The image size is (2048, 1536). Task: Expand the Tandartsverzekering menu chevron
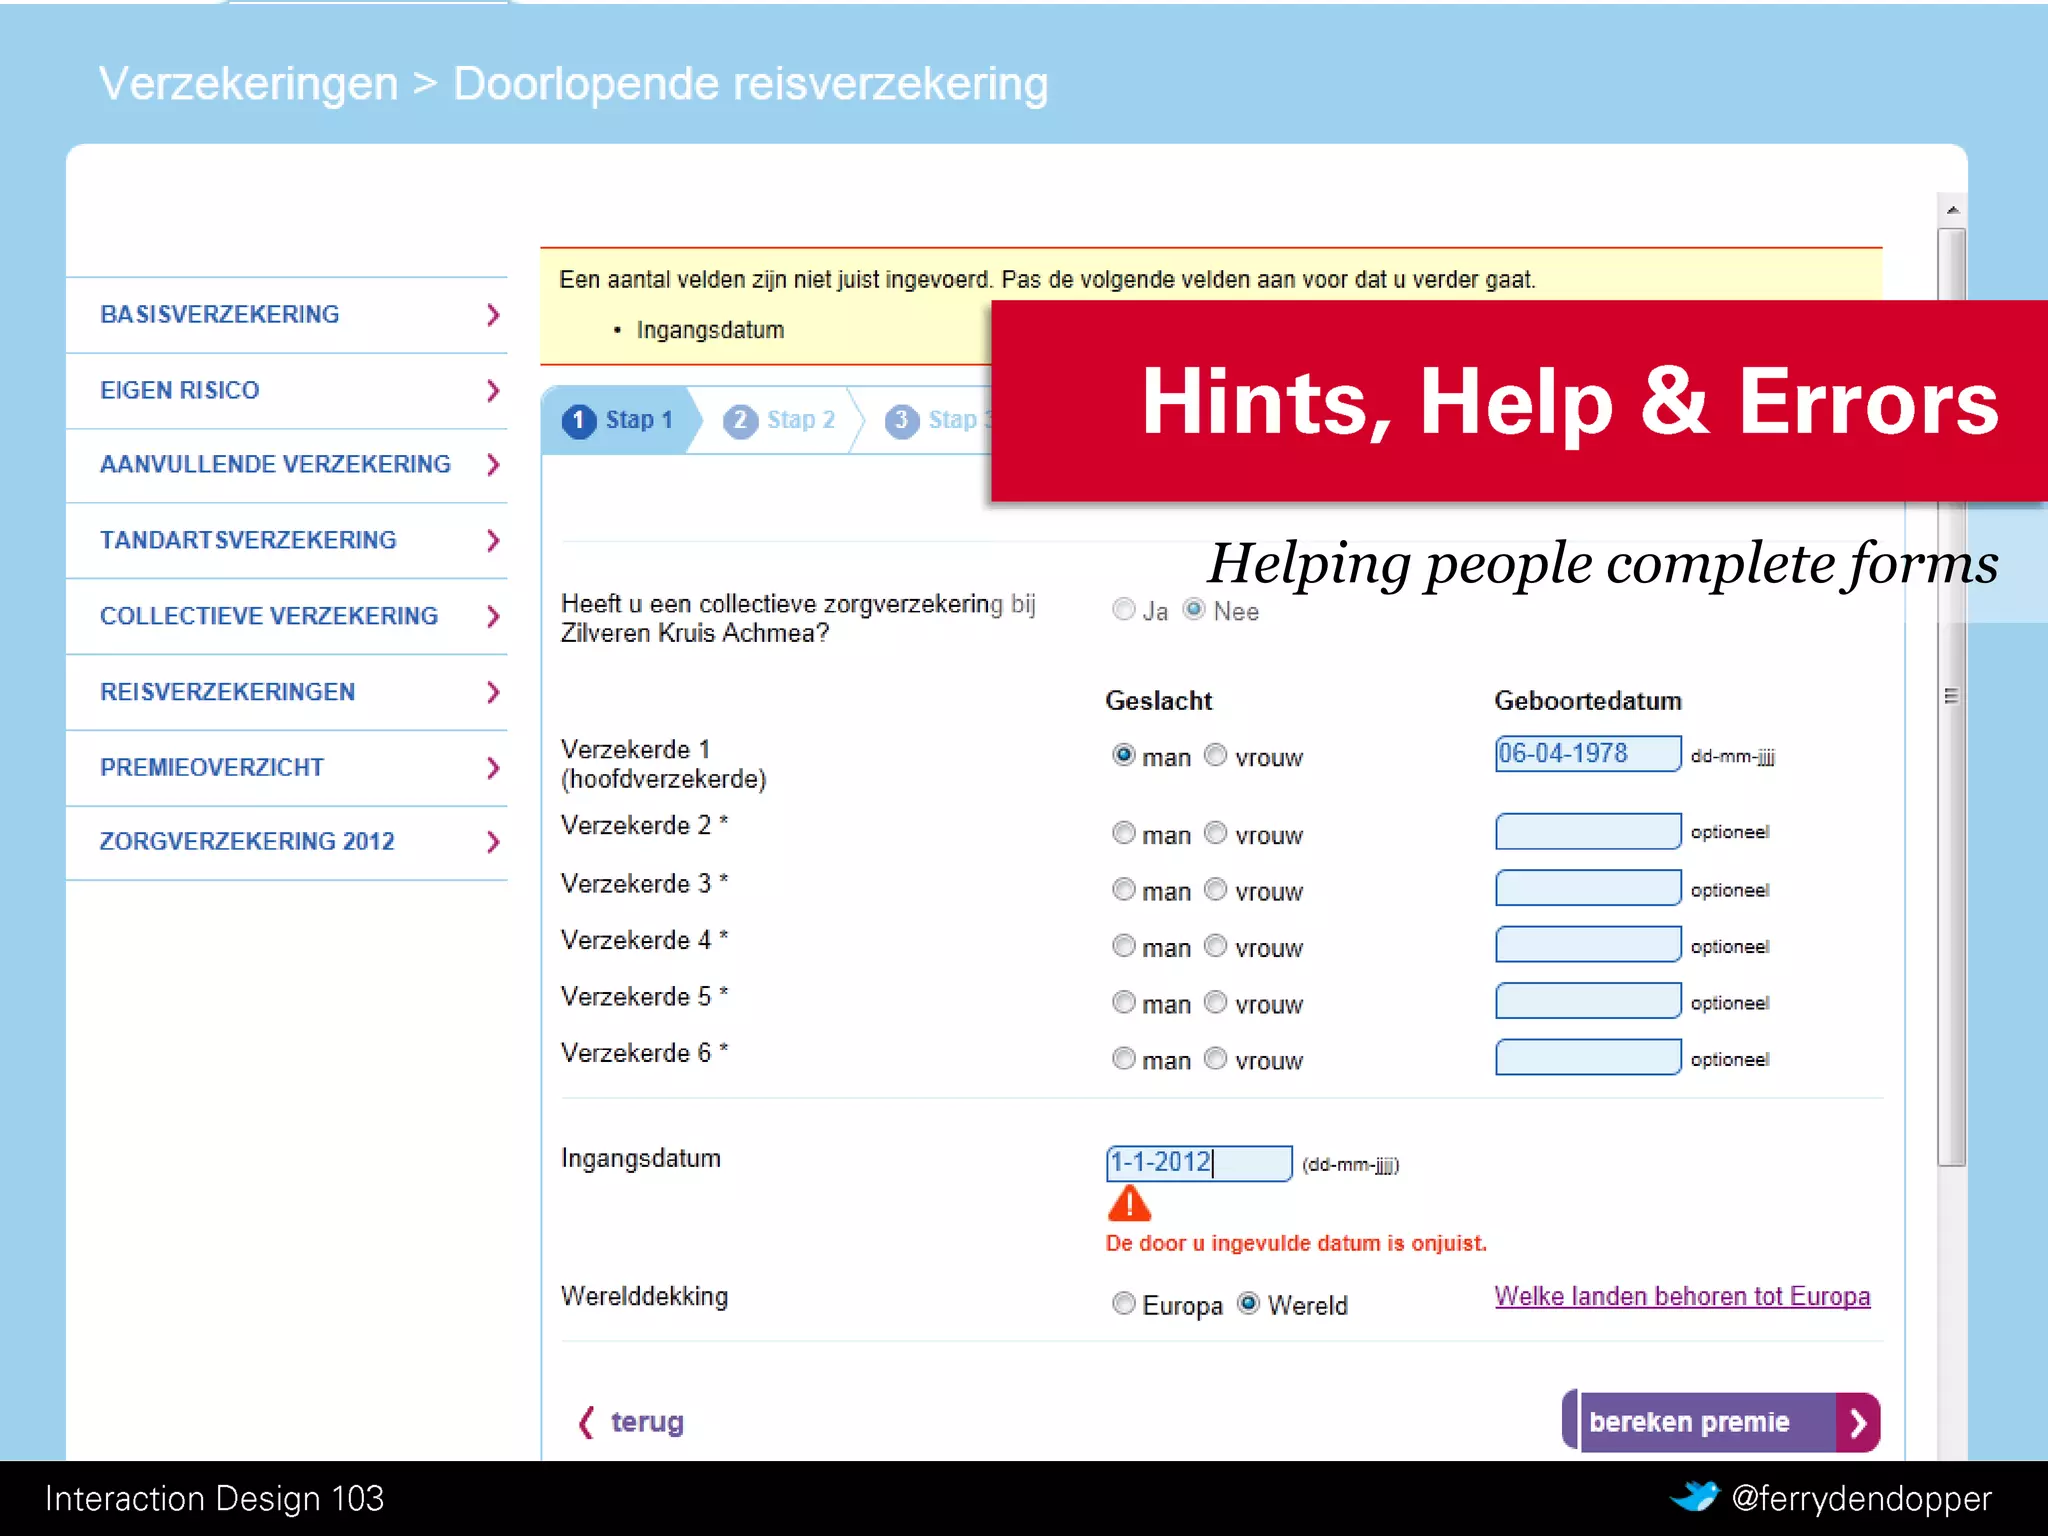click(x=492, y=541)
